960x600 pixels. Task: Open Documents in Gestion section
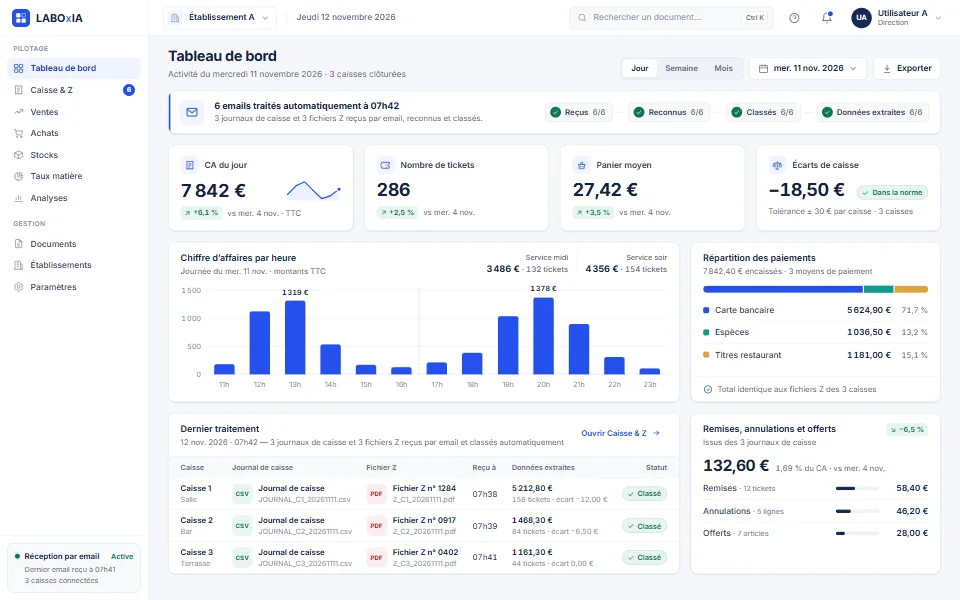pyautogui.click(x=74, y=244)
